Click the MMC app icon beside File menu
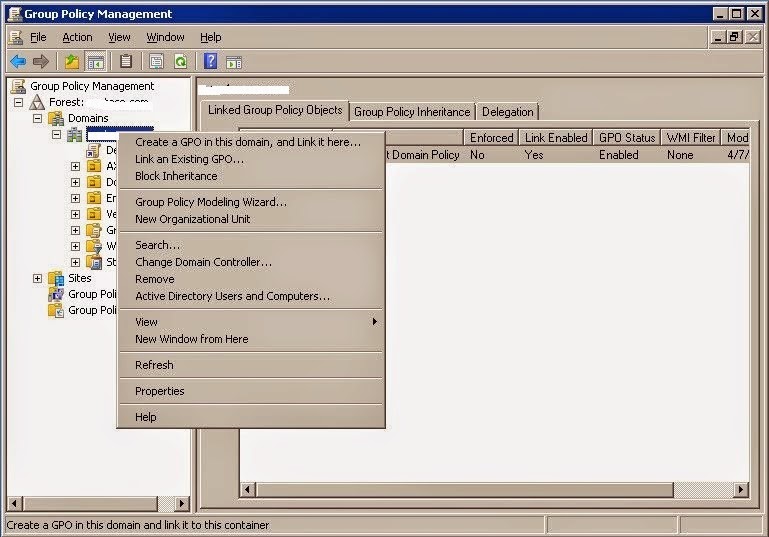 point(16,37)
